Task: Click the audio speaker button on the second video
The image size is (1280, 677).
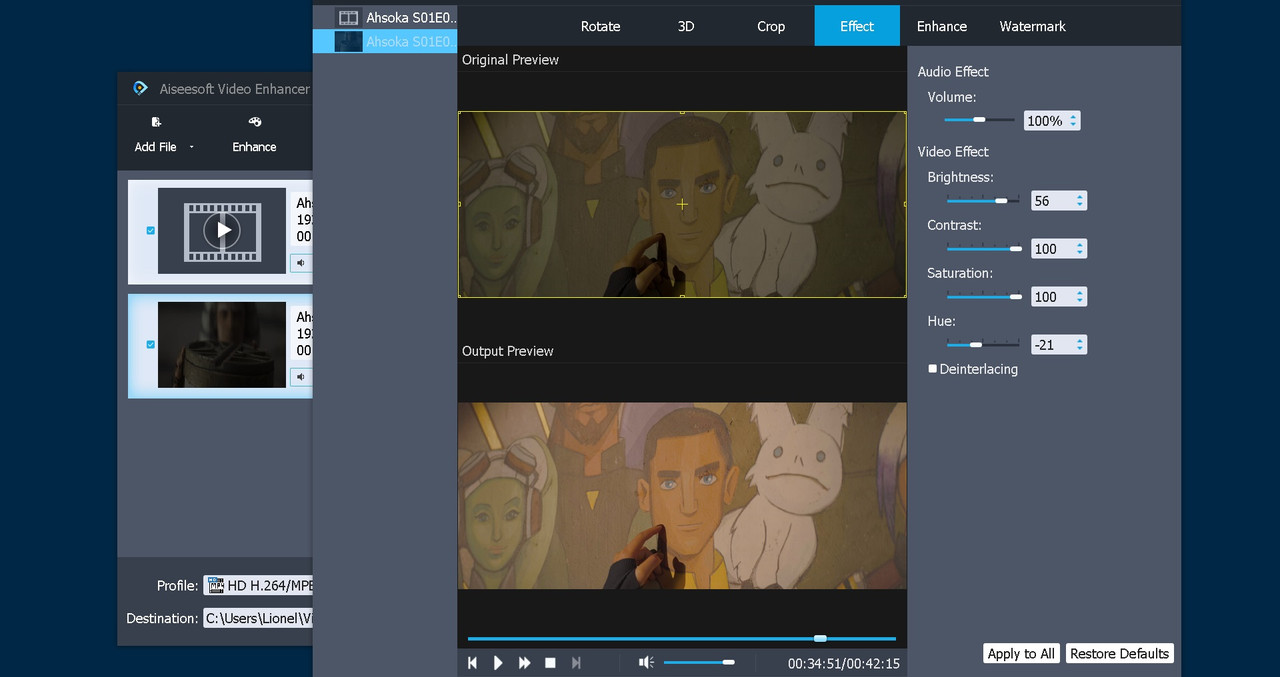Action: tap(300, 377)
